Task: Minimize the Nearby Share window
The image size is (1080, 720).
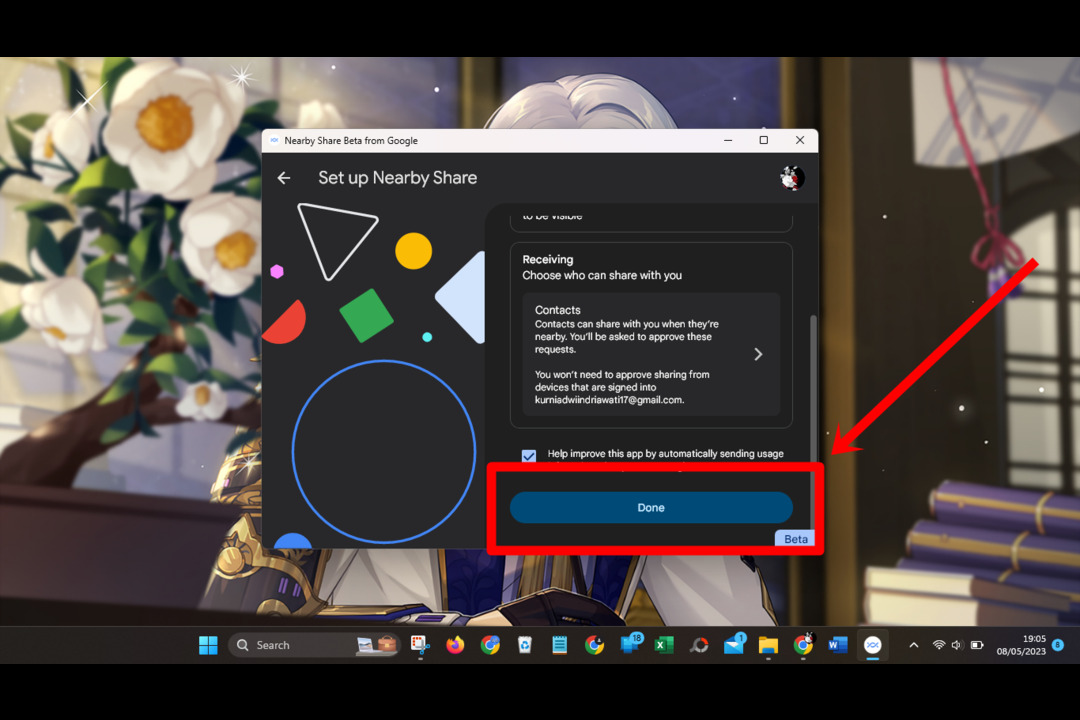Action: coord(728,141)
